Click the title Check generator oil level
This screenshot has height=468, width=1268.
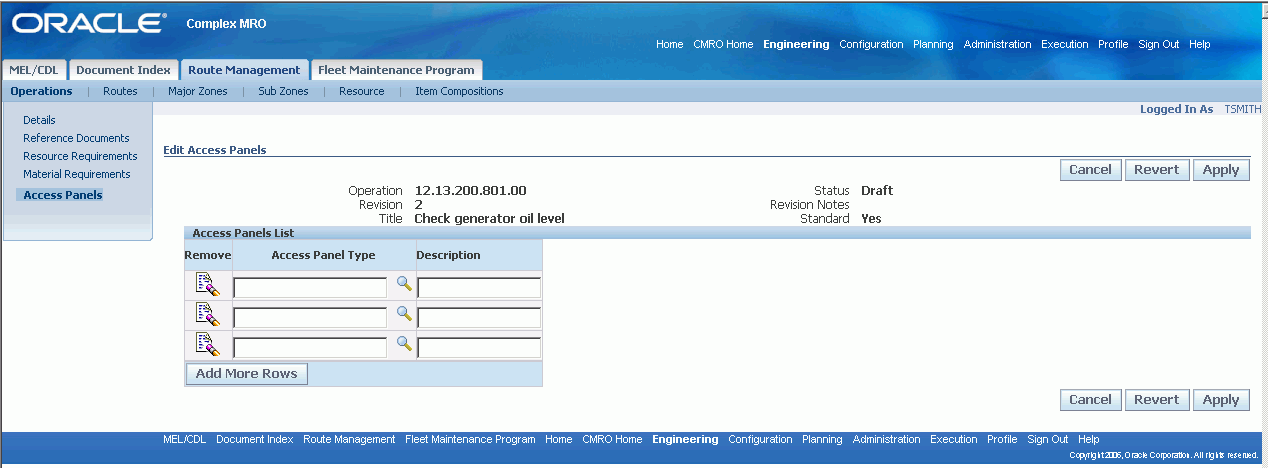489,218
